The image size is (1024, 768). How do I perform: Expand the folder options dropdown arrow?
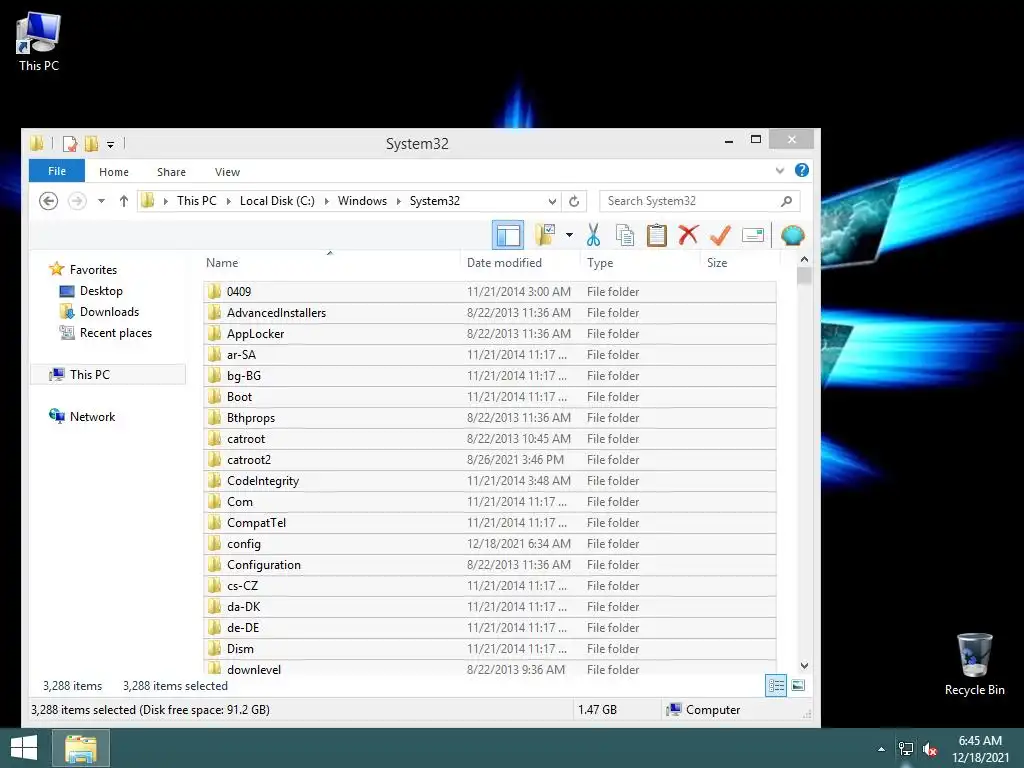click(569, 235)
